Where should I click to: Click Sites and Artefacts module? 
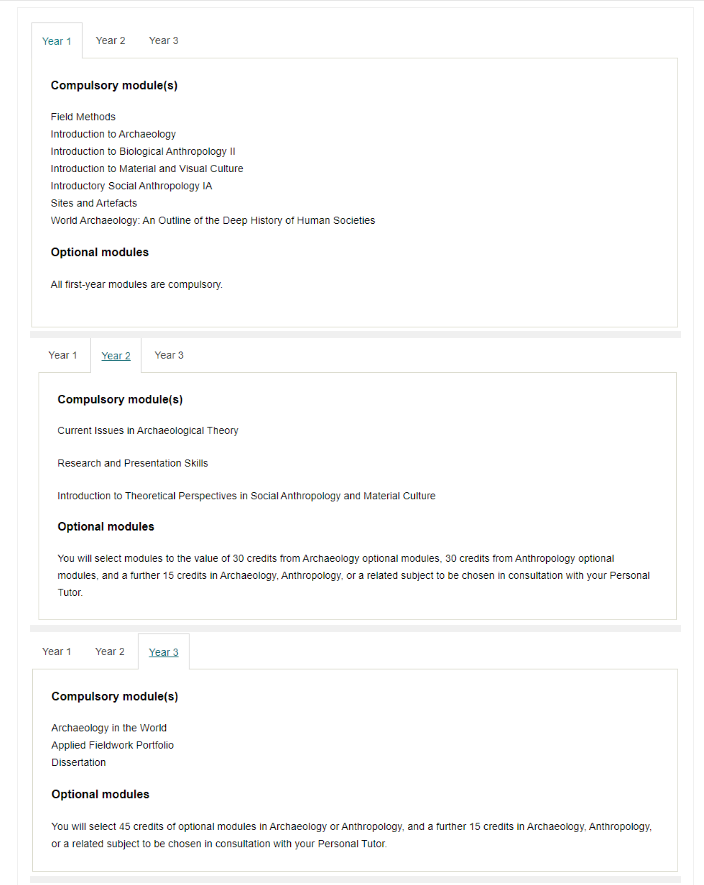(x=94, y=203)
